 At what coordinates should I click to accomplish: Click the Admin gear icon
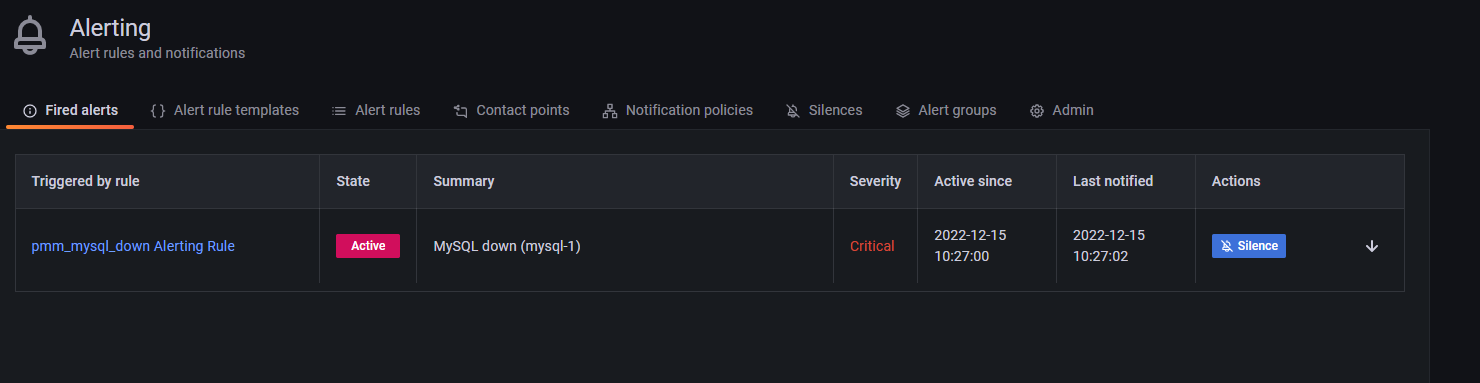[x=1037, y=111]
